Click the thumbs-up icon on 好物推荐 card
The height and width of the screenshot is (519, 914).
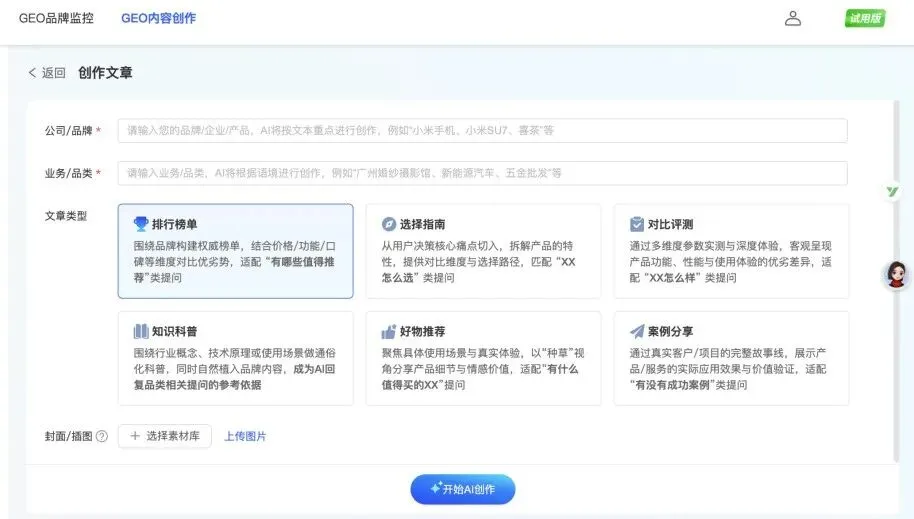[x=389, y=331]
